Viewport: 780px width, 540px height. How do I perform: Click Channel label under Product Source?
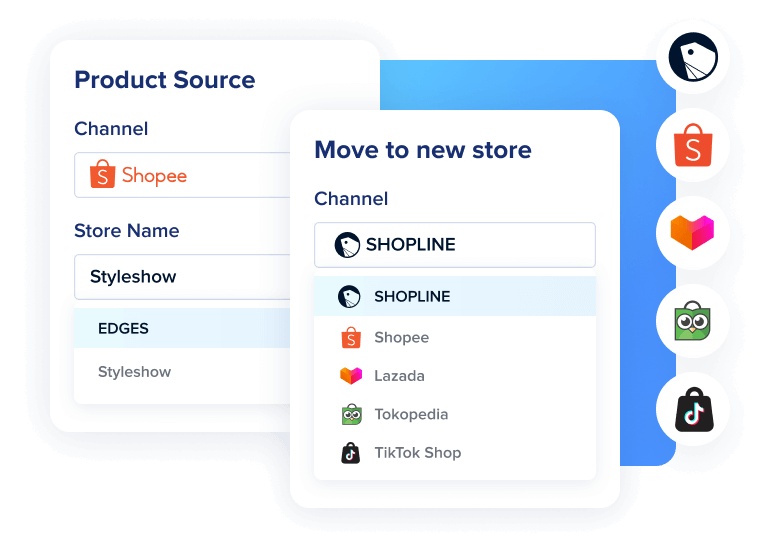pyautogui.click(x=111, y=129)
